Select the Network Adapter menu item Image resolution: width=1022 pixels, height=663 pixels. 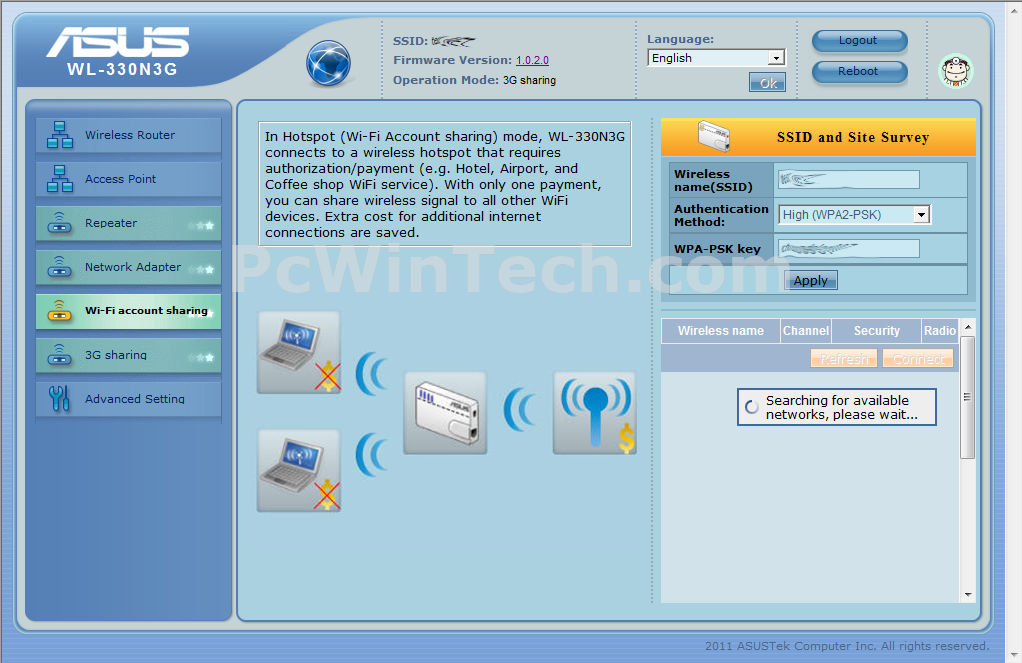pos(128,267)
